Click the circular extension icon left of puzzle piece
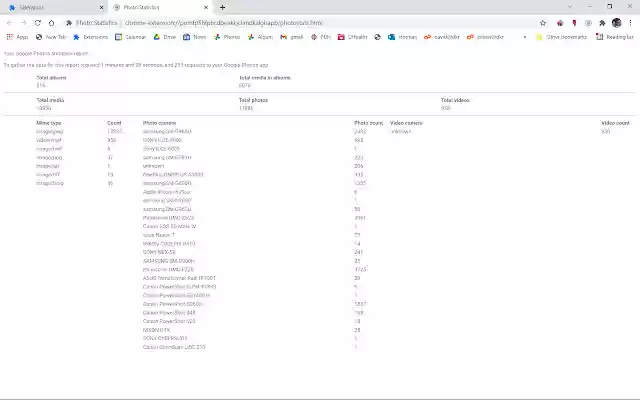This screenshot has height=400, width=640. click(x=588, y=23)
